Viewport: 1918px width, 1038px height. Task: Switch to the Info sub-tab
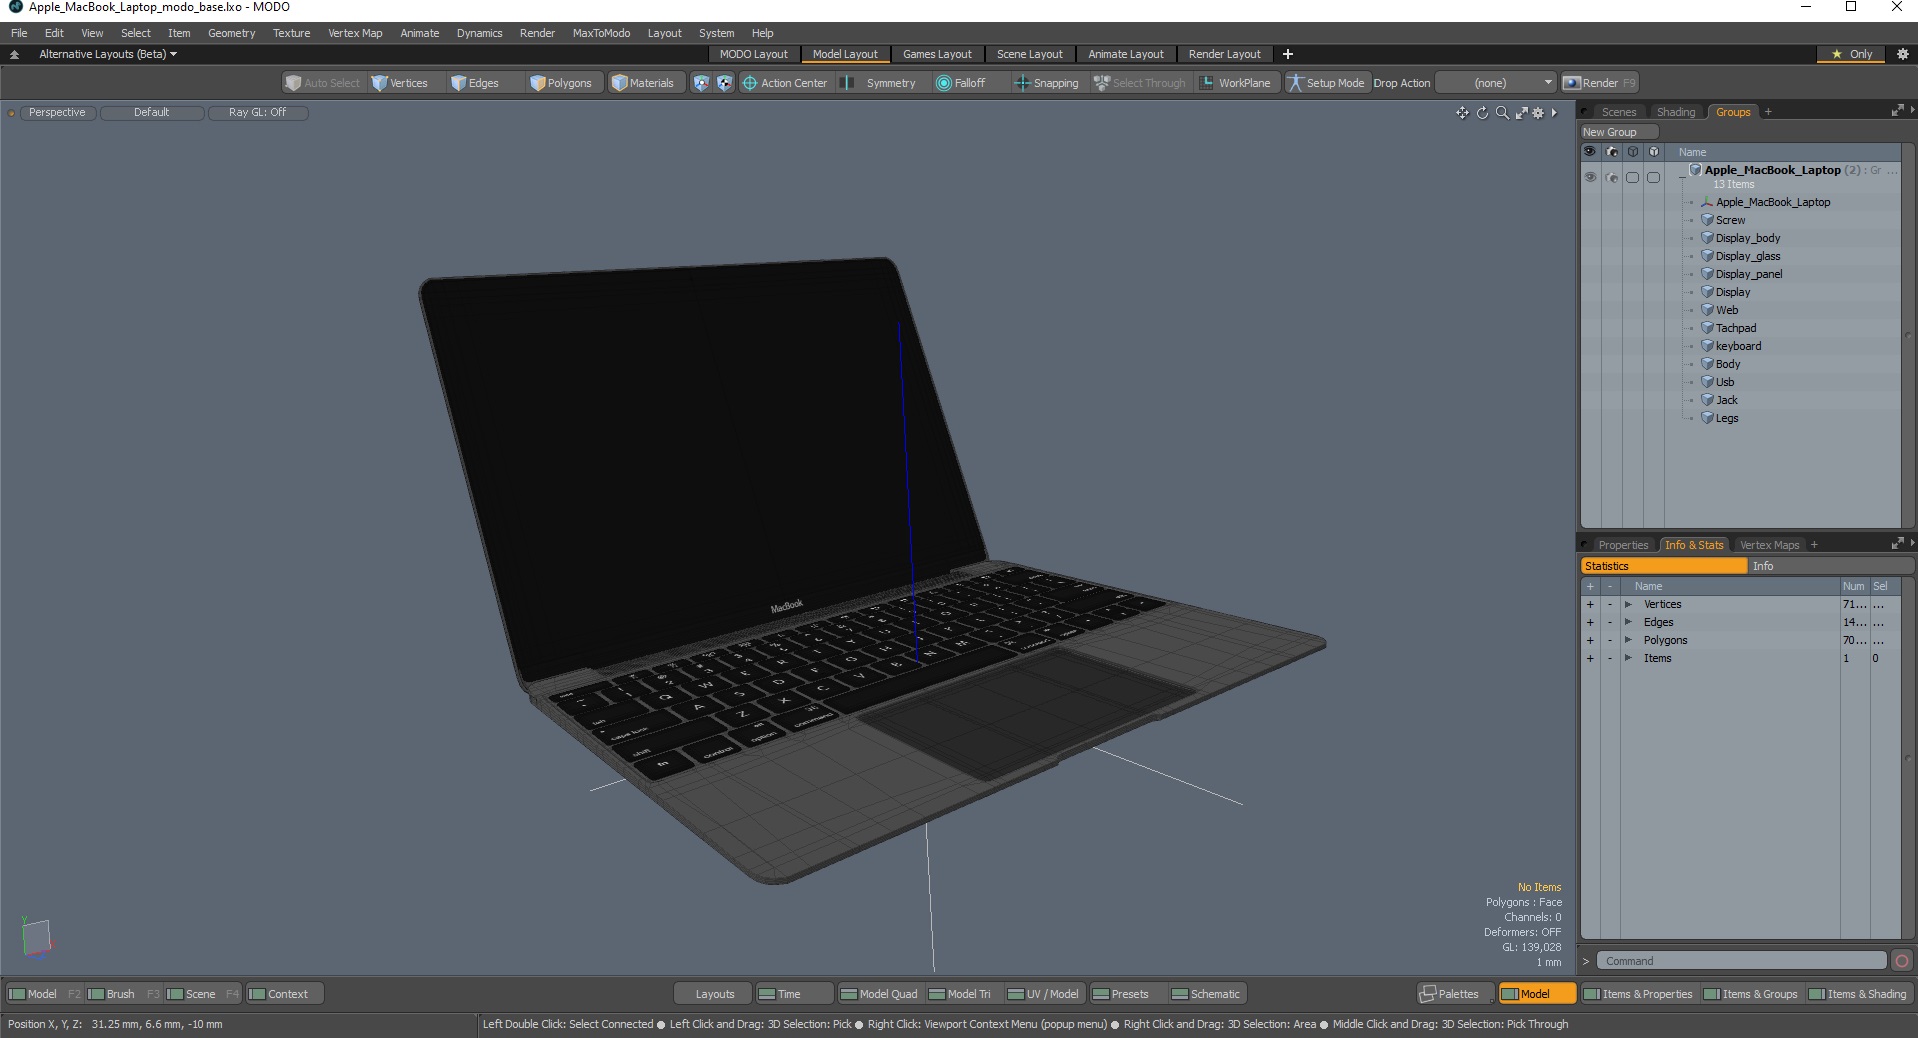(x=1831, y=566)
